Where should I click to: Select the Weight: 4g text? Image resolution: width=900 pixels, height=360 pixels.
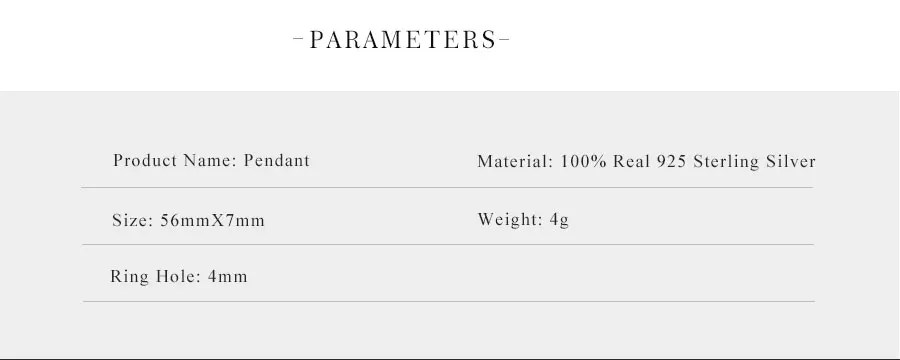pos(523,220)
